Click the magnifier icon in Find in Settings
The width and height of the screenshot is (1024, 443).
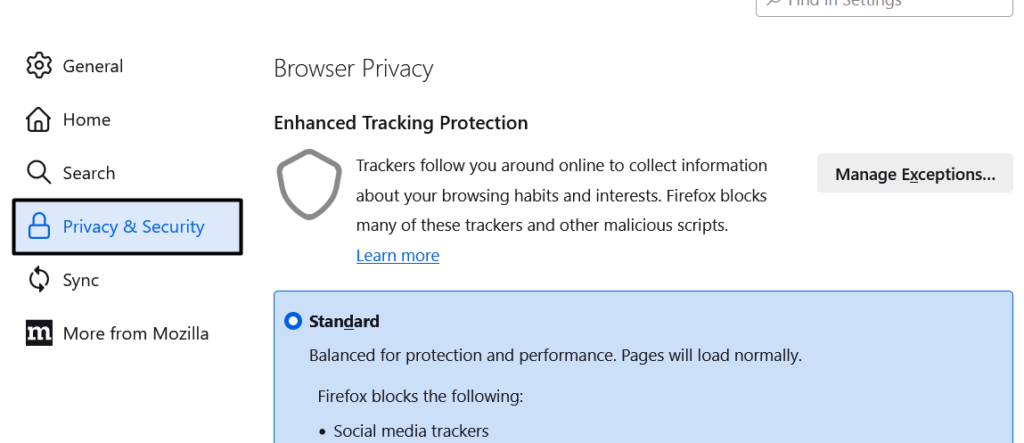[773, 3]
